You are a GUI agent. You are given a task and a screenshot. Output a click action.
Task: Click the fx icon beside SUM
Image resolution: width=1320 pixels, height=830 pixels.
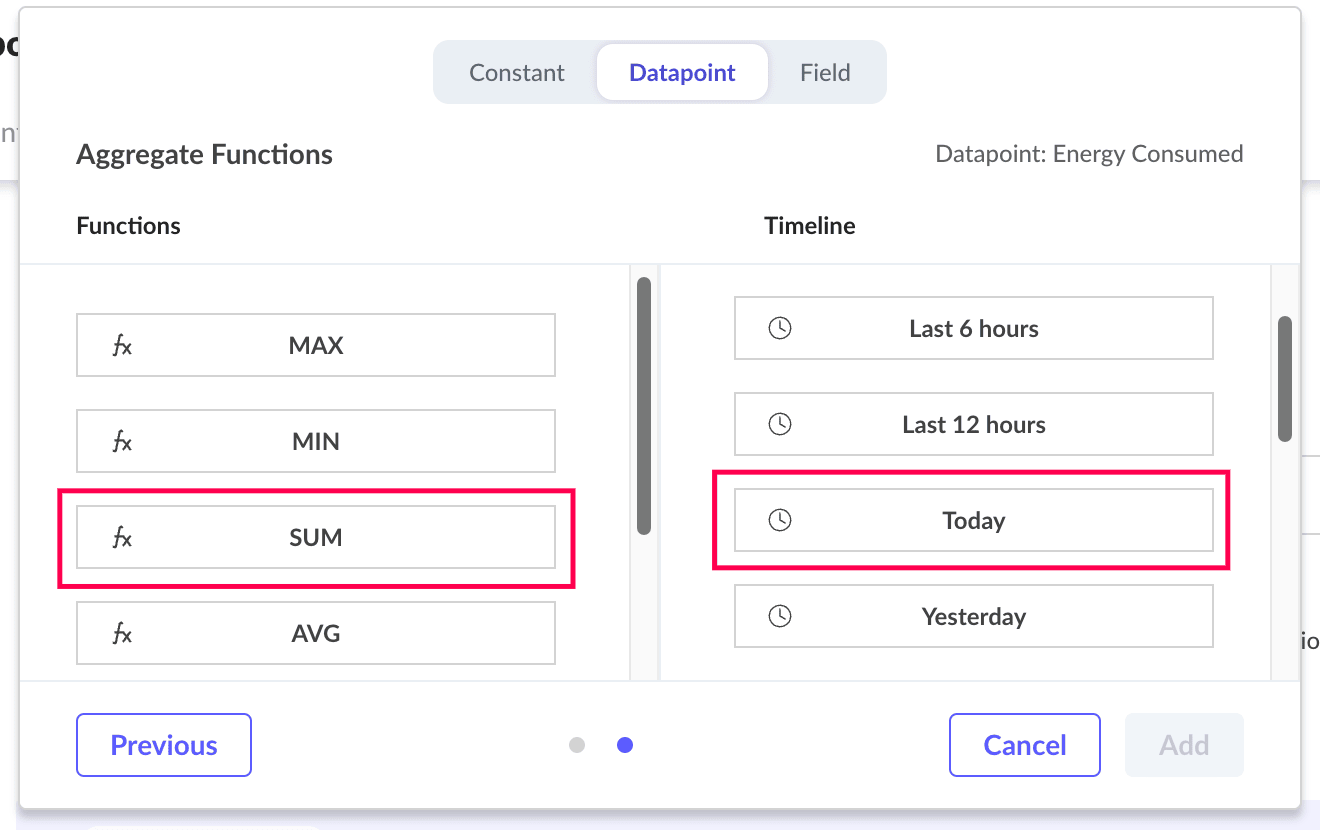(x=122, y=538)
